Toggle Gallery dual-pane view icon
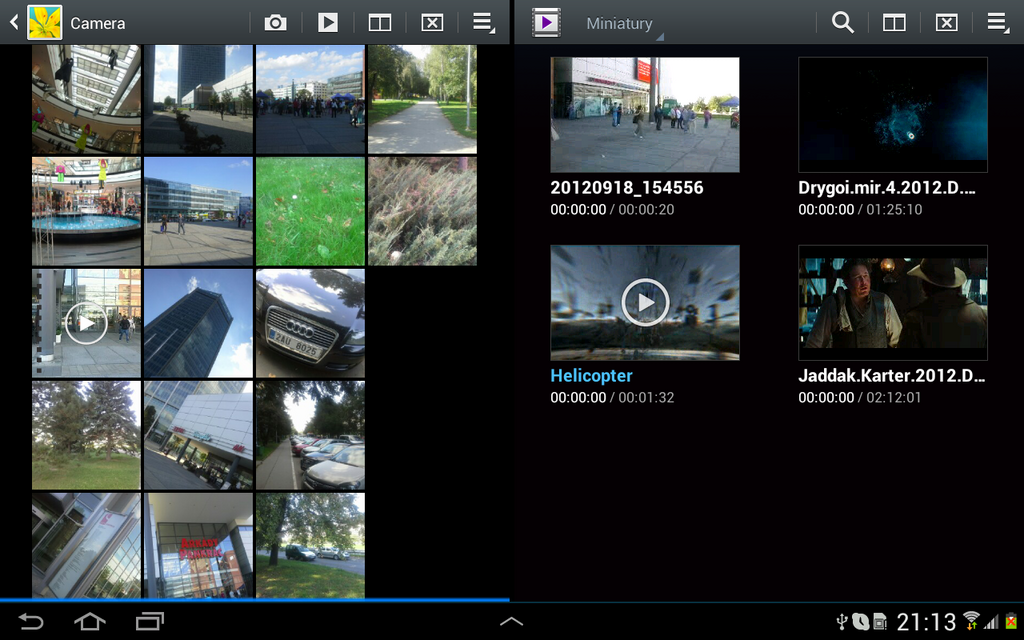Viewport: 1024px width, 640px height. [x=380, y=21]
